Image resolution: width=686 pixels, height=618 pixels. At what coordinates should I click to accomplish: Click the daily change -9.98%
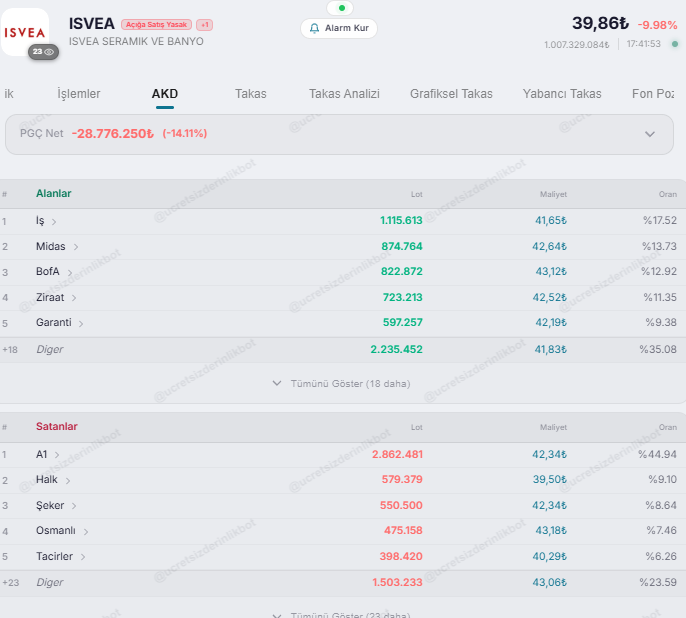657,25
